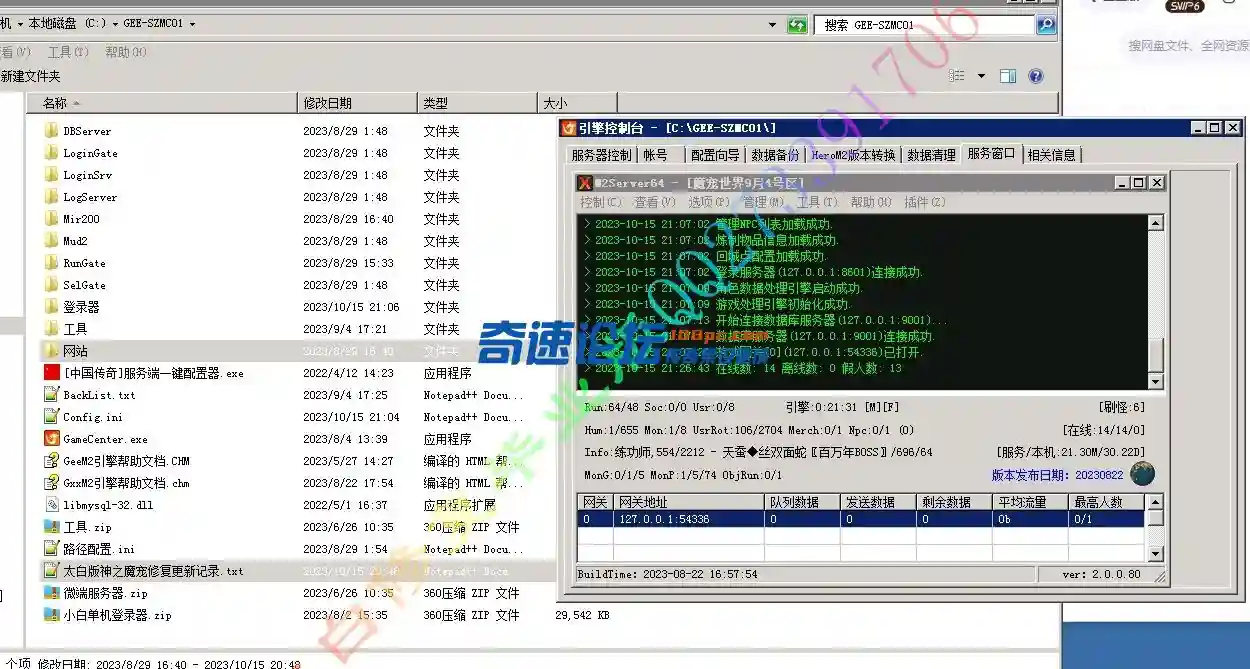Open the HeroM2版本转换 tab
The image size is (1250, 669).
(x=853, y=155)
